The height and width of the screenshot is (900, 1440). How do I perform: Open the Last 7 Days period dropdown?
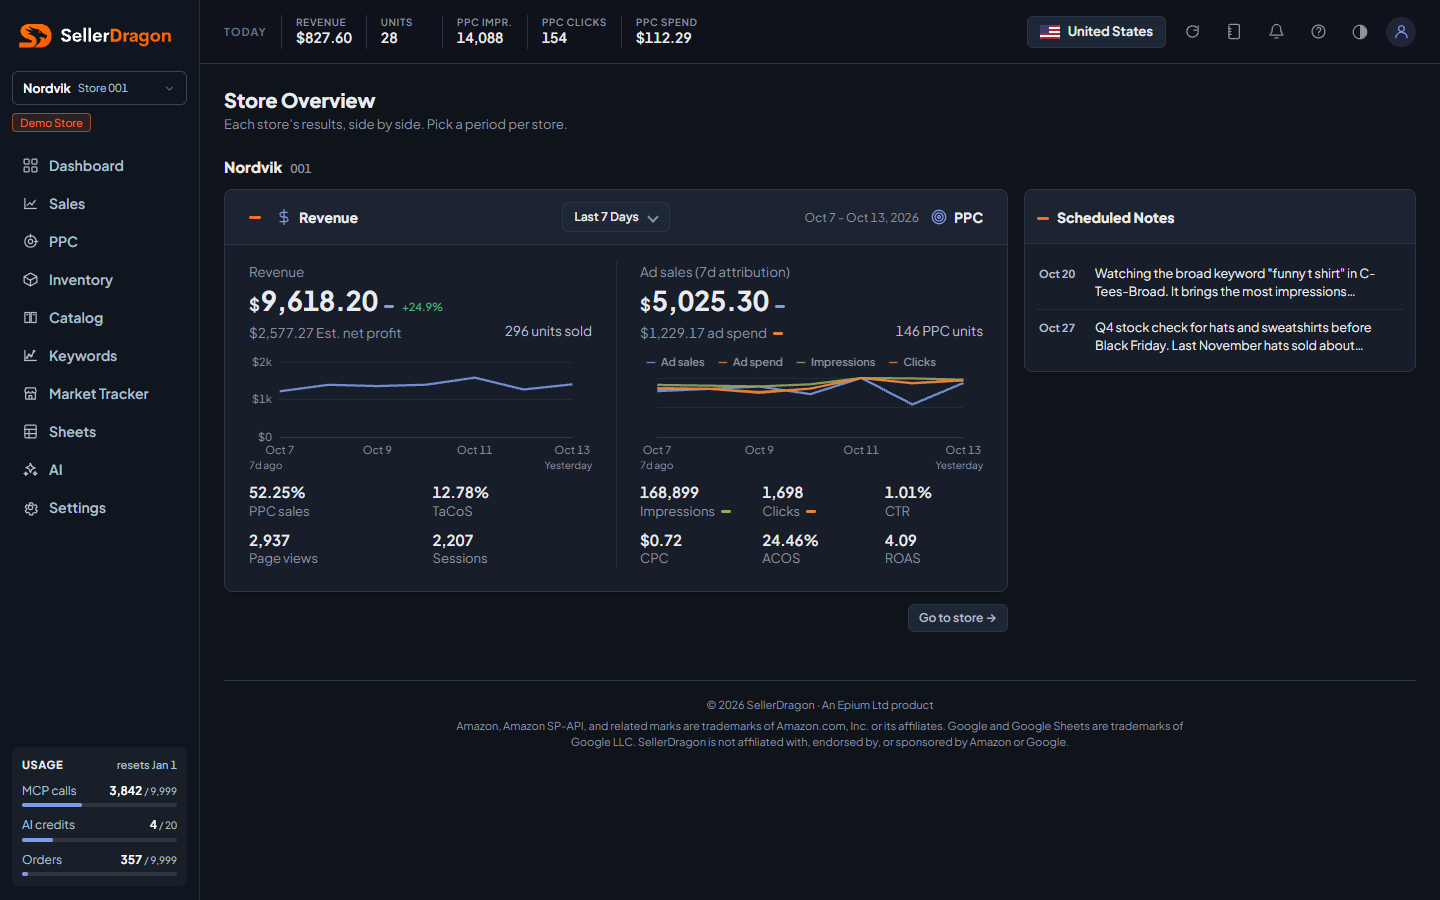[616, 217]
